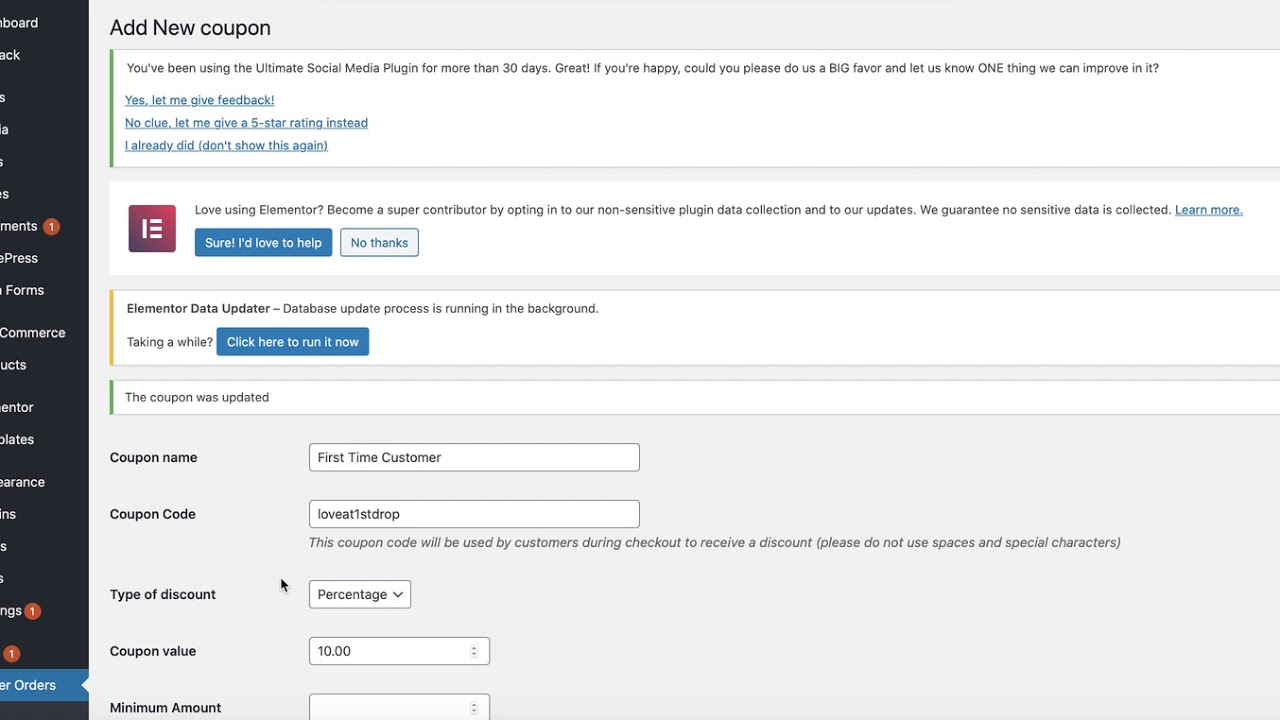Click the 'Yes, let me give feedback!' link
This screenshot has width=1280, height=720.
(x=200, y=100)
